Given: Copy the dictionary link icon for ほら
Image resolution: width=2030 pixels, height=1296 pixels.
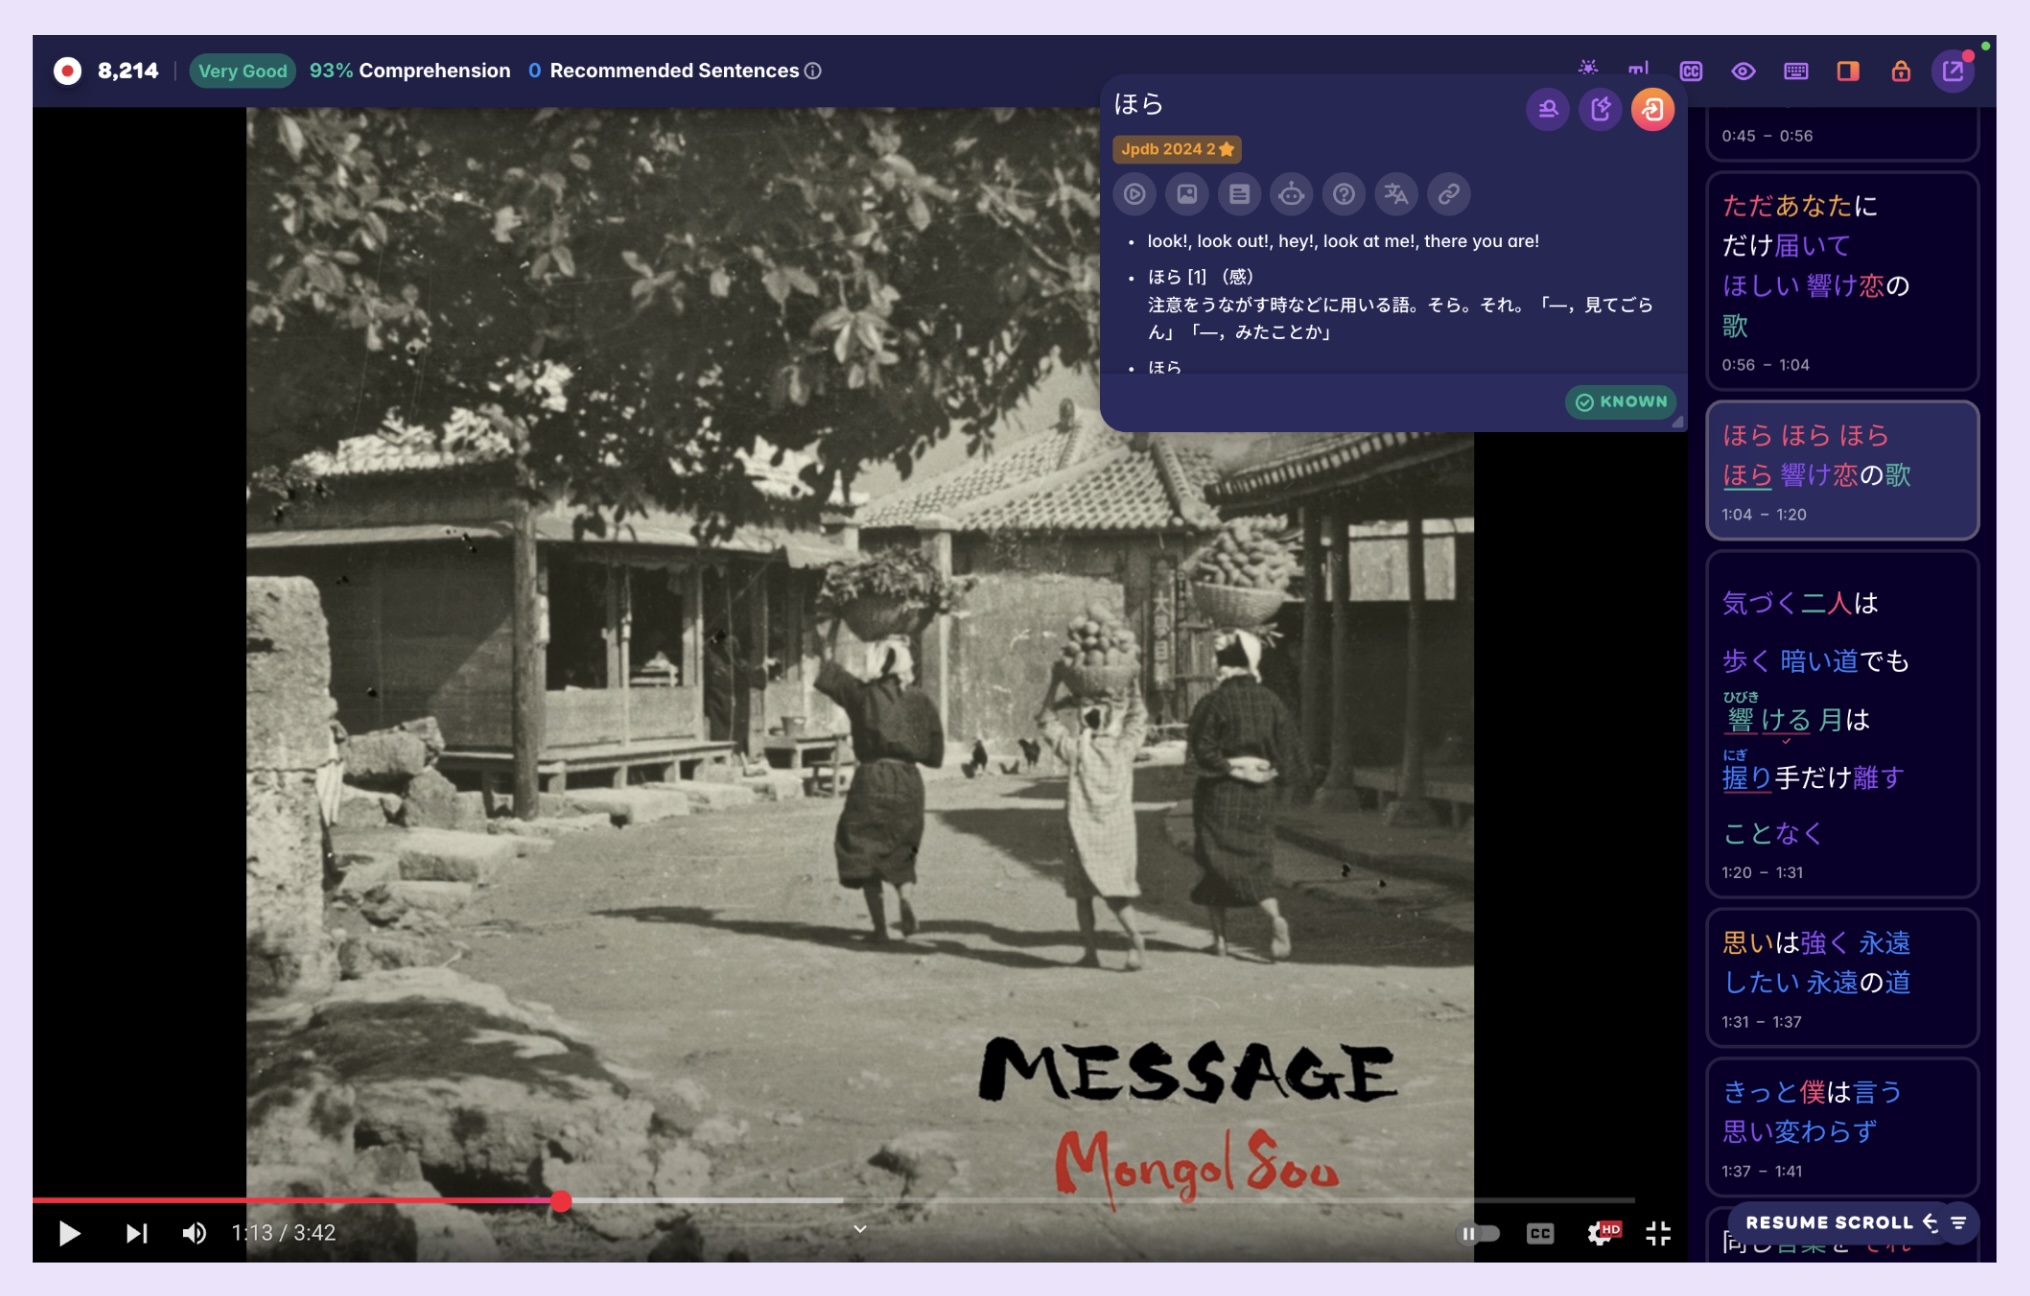Looking at the screenshot, I should [x=1449, y=194].
